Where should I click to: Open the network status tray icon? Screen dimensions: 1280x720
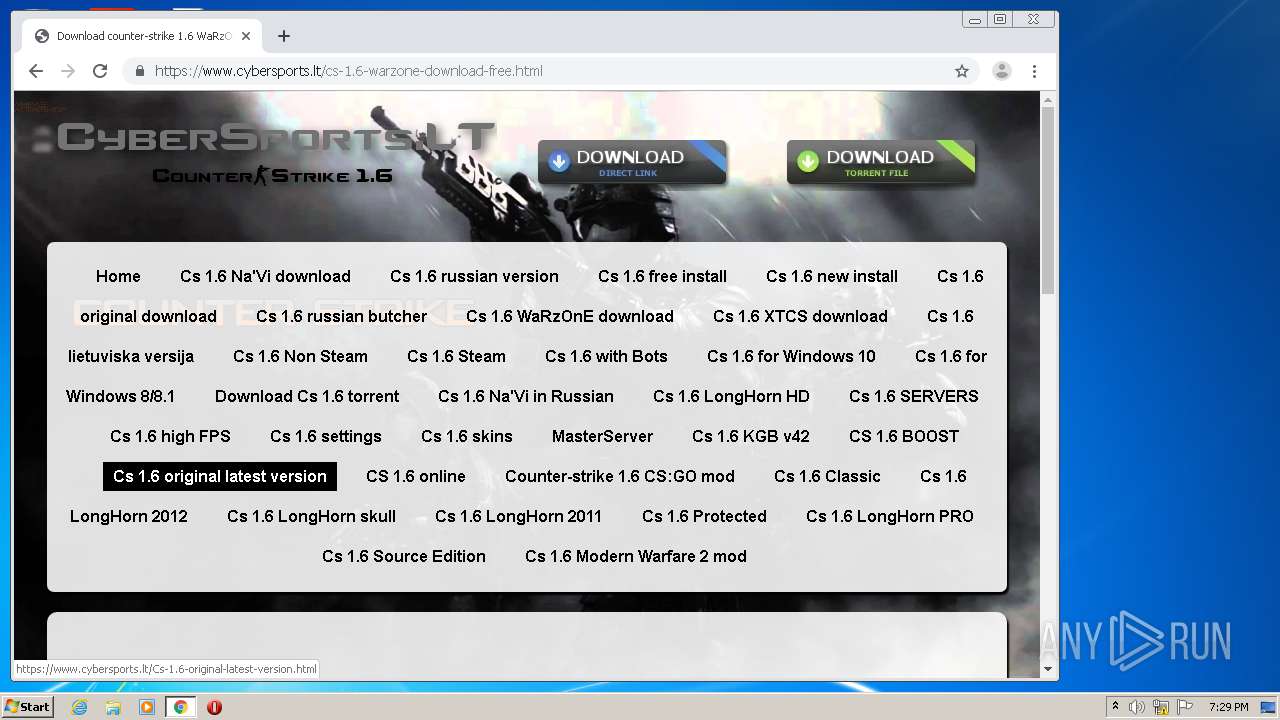[x=1161, y=707]
